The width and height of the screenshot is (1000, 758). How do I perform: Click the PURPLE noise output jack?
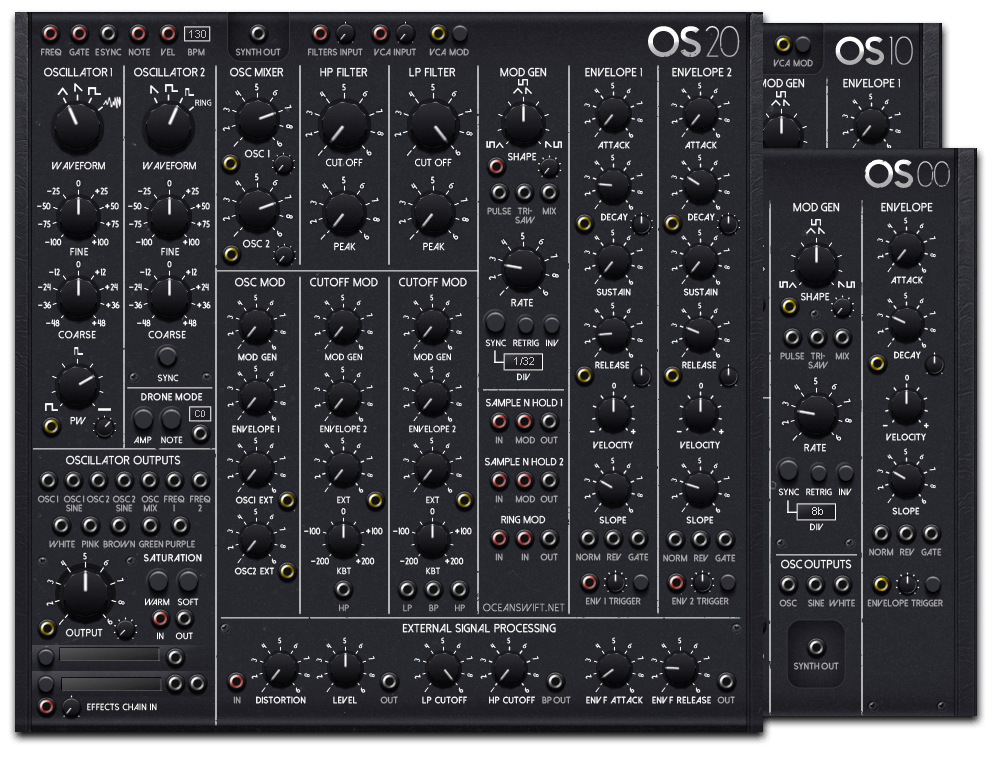click(x=180, y=525)
